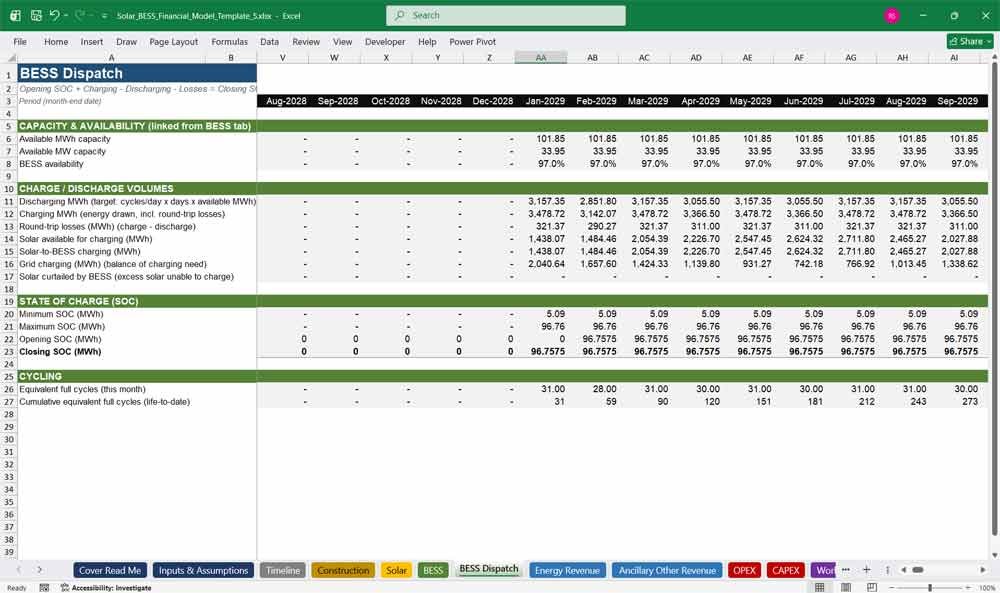Click cumulative cycles value 273
1000x593 pixels.
[969, 402]
